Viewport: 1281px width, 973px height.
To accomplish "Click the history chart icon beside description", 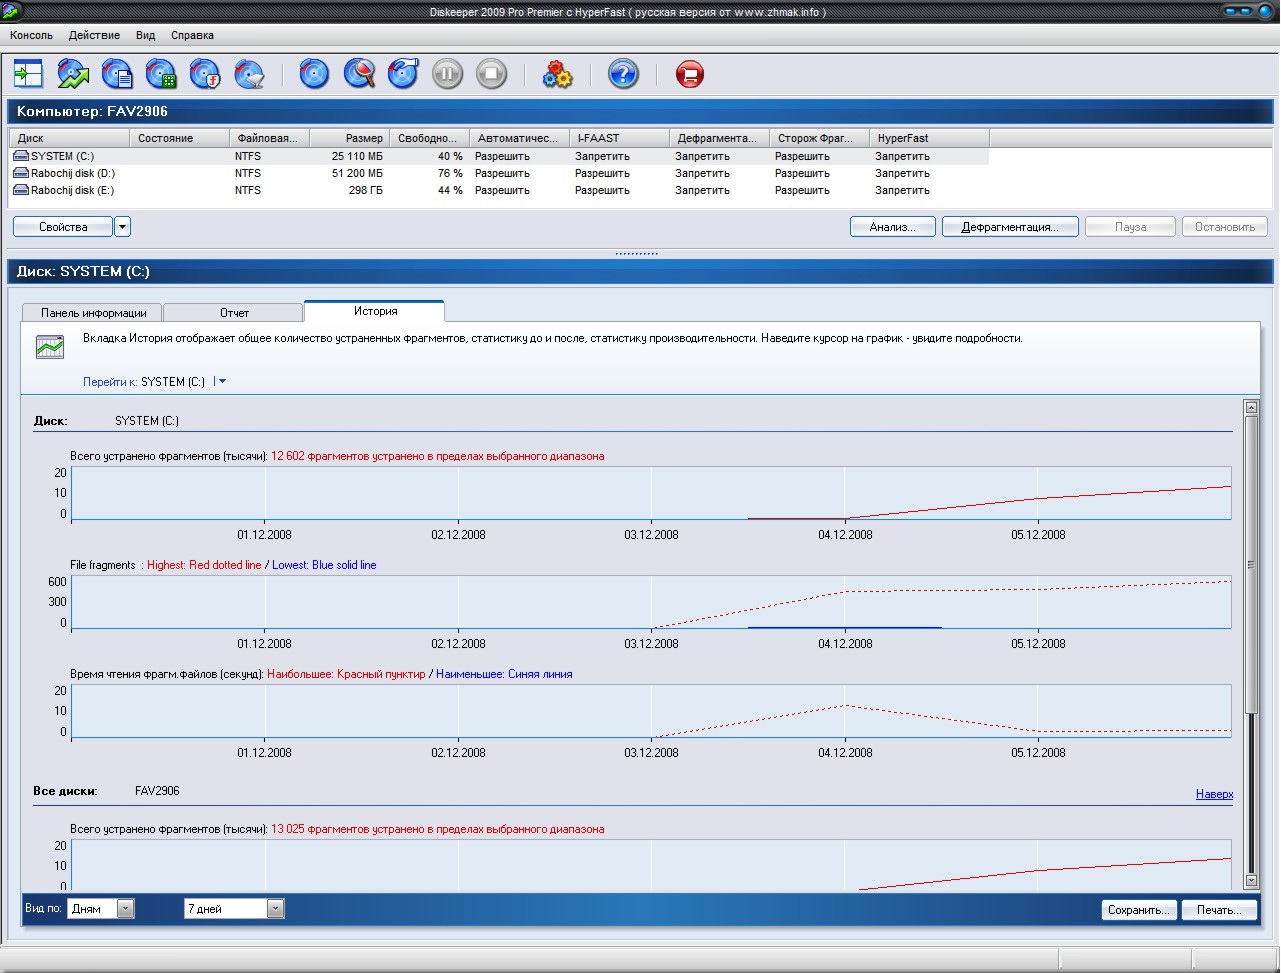I will tap(50, 347).
